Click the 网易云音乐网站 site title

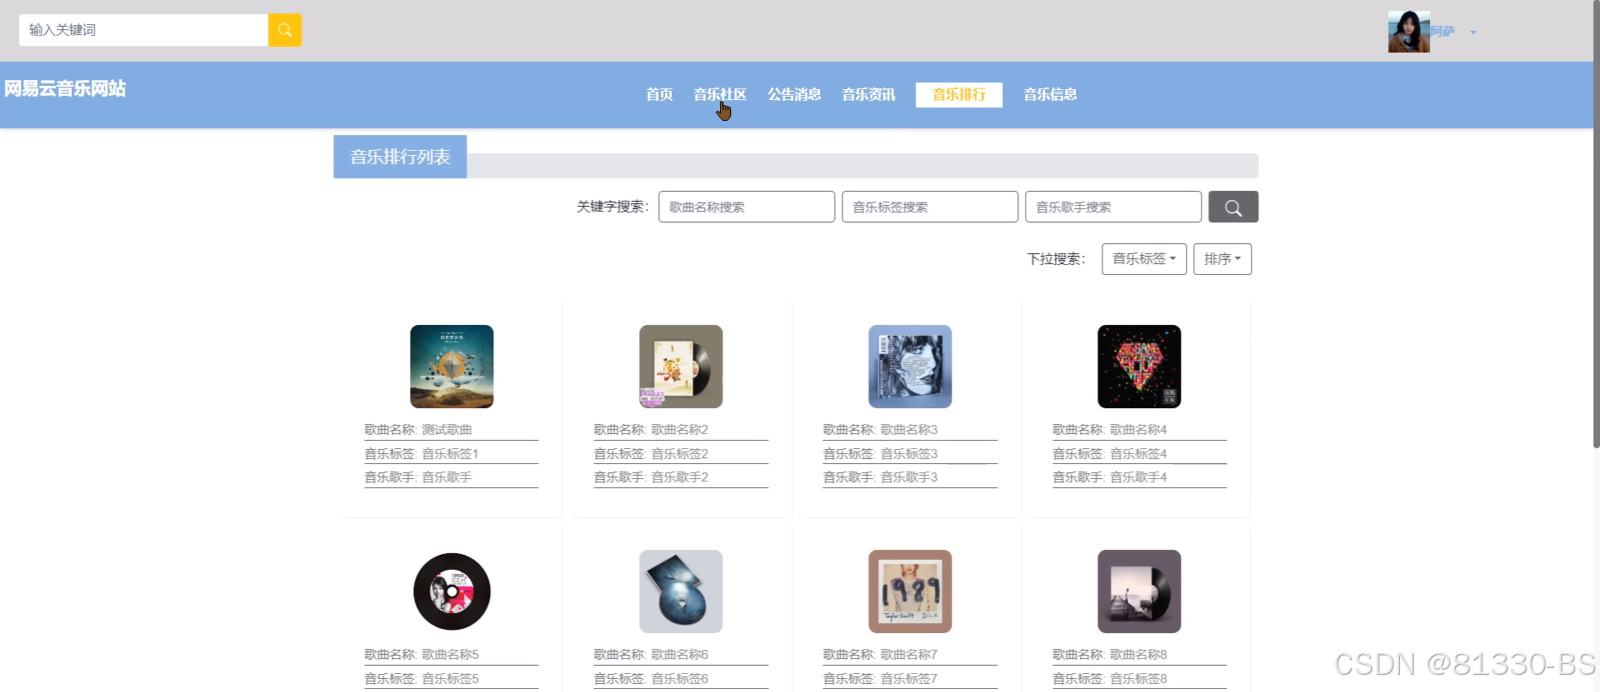tap(65, 88)
